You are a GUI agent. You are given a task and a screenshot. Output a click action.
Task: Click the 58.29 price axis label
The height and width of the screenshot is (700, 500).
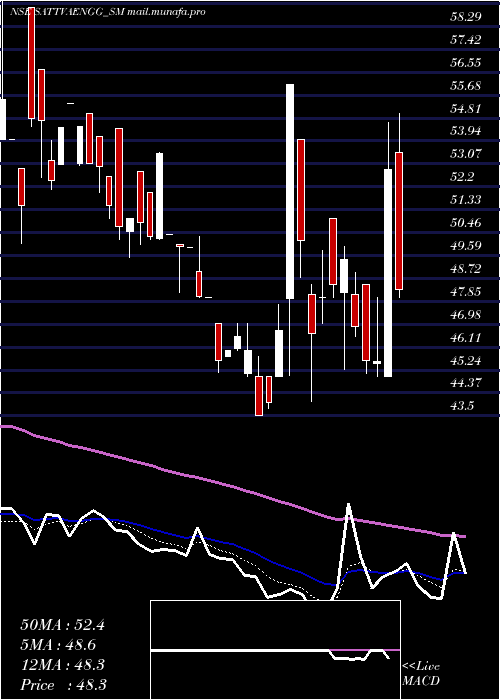(466, 17)
